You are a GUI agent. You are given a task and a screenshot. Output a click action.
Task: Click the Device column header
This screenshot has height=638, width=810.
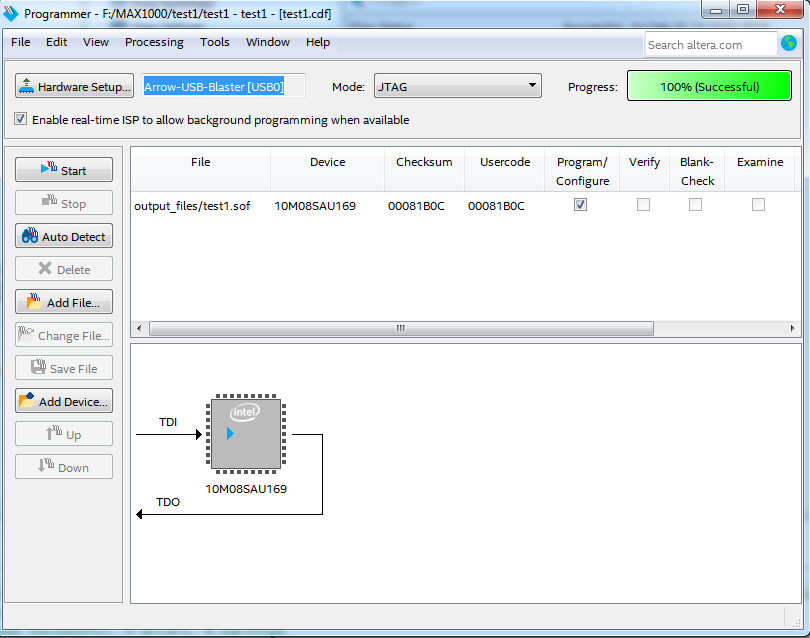click(x=328, y=170)
